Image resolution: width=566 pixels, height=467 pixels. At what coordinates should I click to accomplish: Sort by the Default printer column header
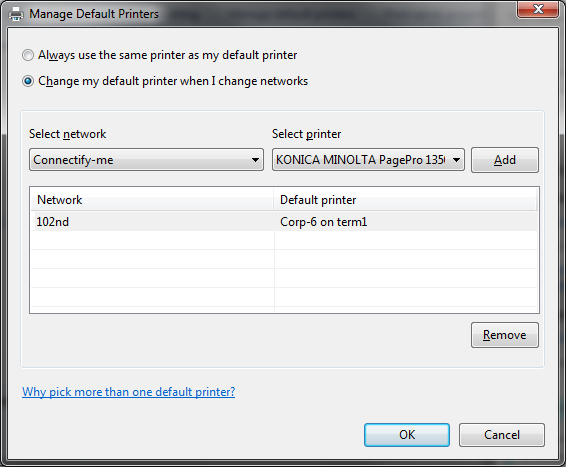tap(405, 200)
